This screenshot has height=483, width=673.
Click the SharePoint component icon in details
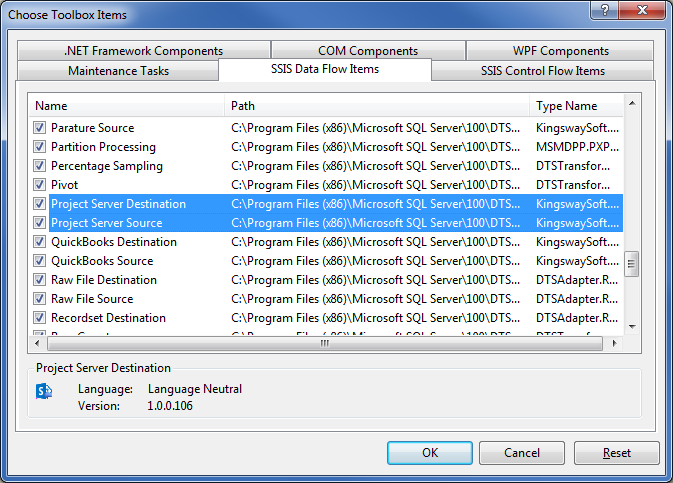click(x=43, y=391)
